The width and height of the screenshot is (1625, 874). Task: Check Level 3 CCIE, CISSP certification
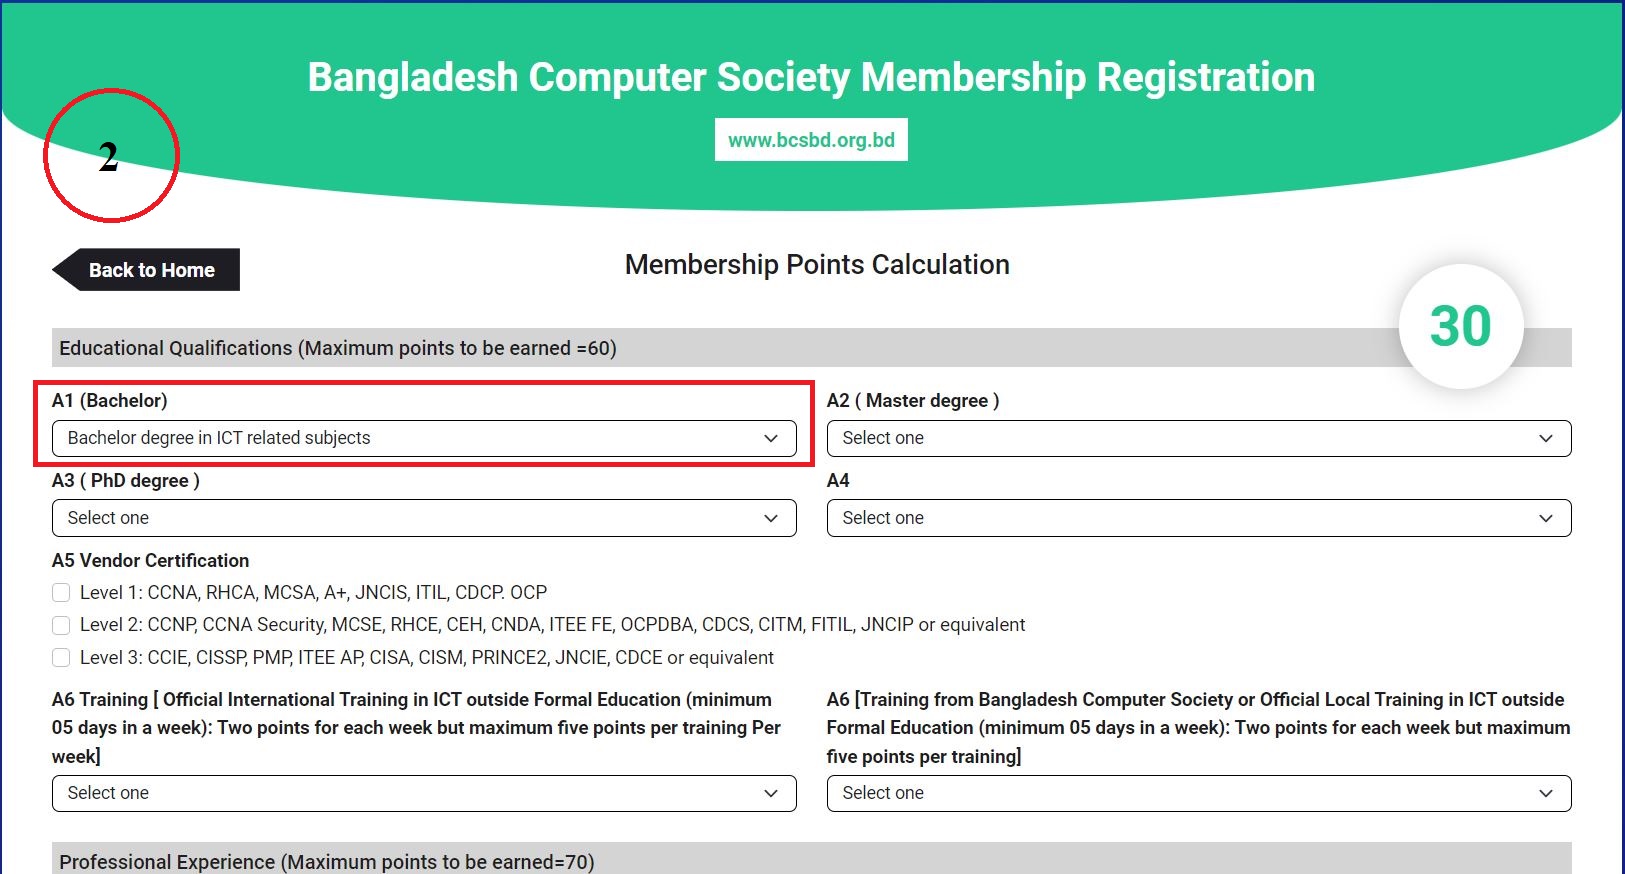point(61,658)
